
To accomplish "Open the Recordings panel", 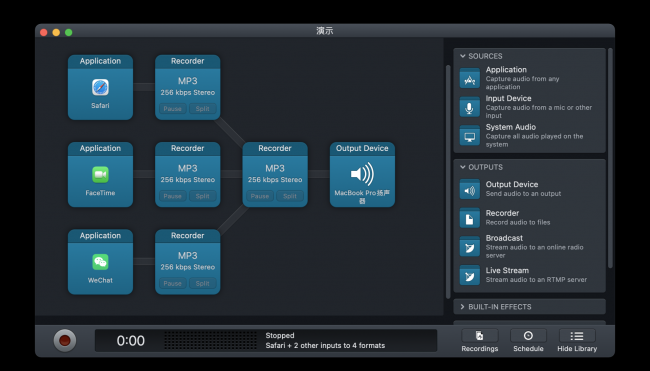I will point(480,340).
